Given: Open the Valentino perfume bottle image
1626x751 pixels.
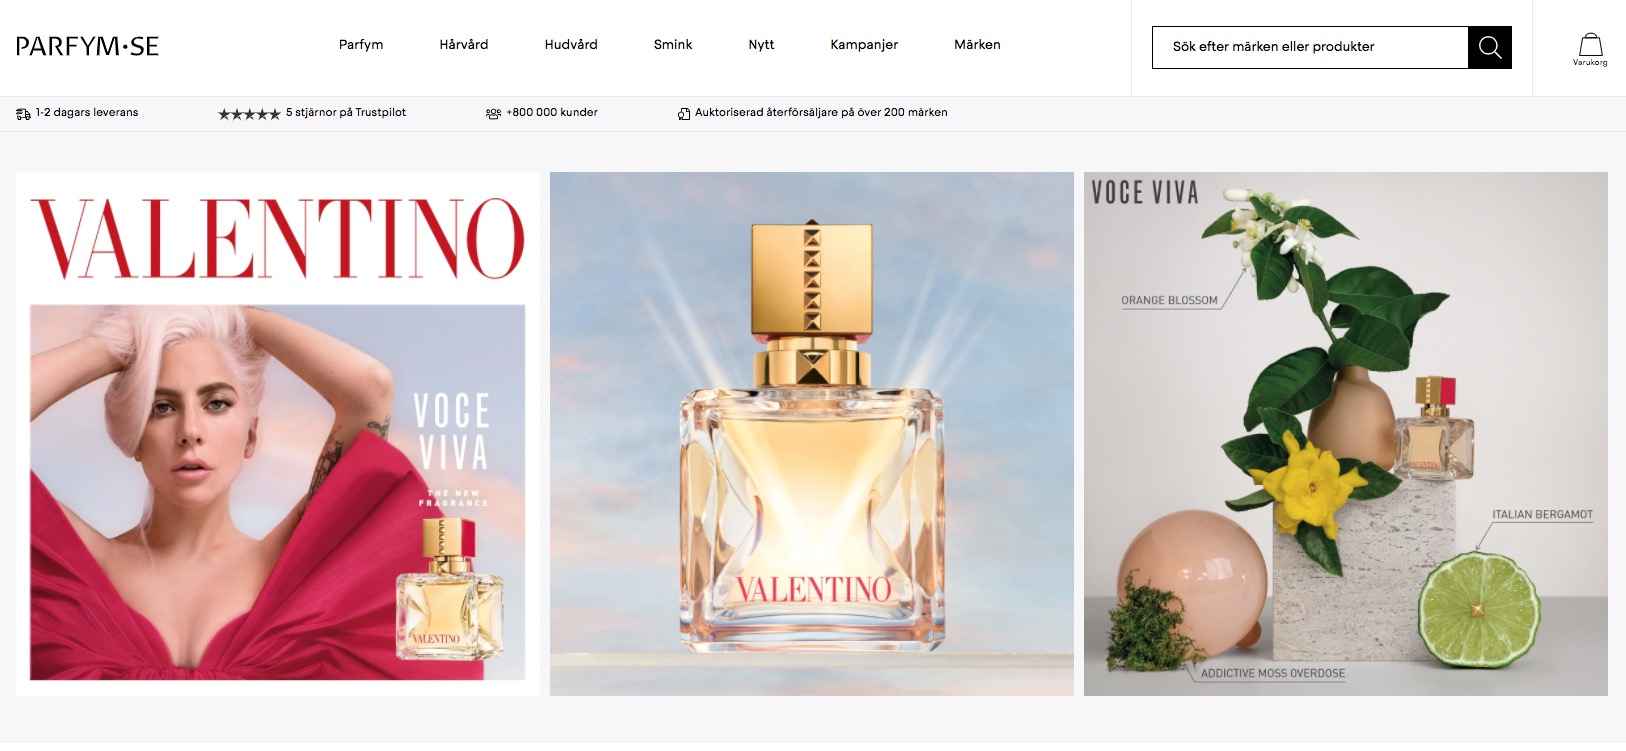Looking at the screenshot, I should 812,434.
